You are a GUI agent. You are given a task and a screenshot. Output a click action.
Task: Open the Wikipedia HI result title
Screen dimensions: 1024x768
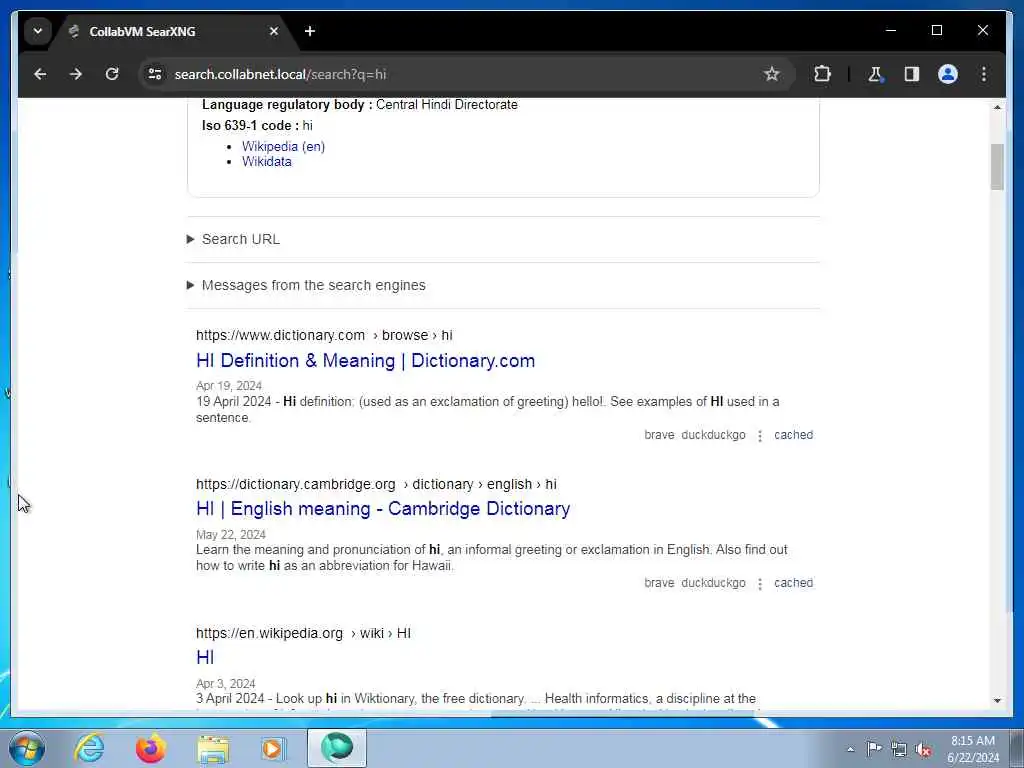[205, 658]
